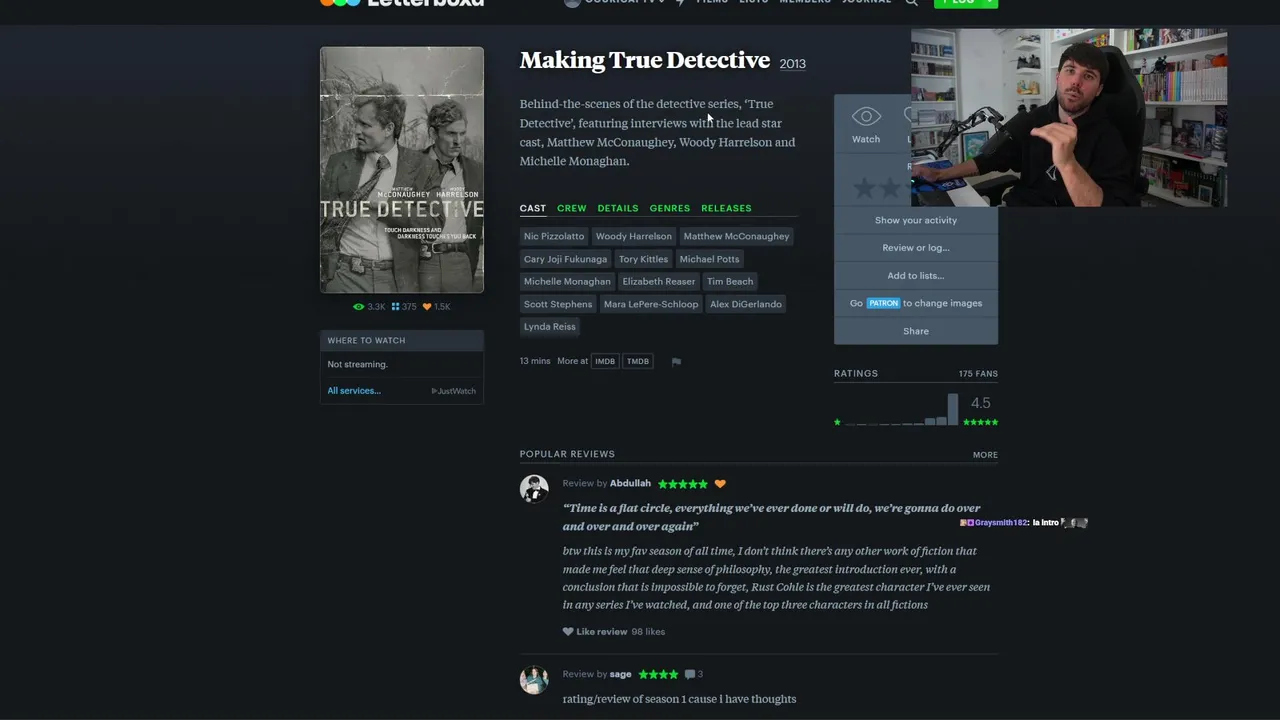This screenshot has width=1280, height=720.
Task: Click the heart icon beside Like review
Action: click(568, 632)
